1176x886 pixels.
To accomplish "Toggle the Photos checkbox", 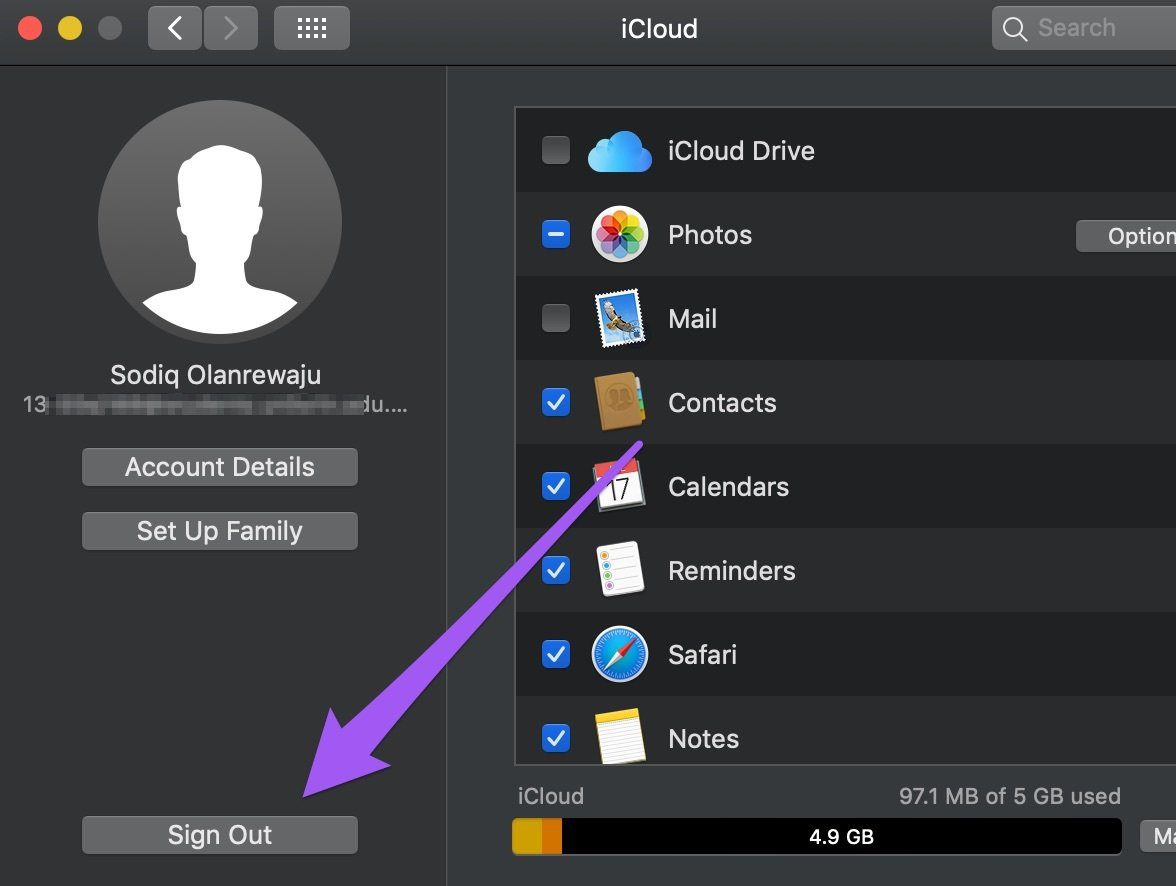I will 556,234.
